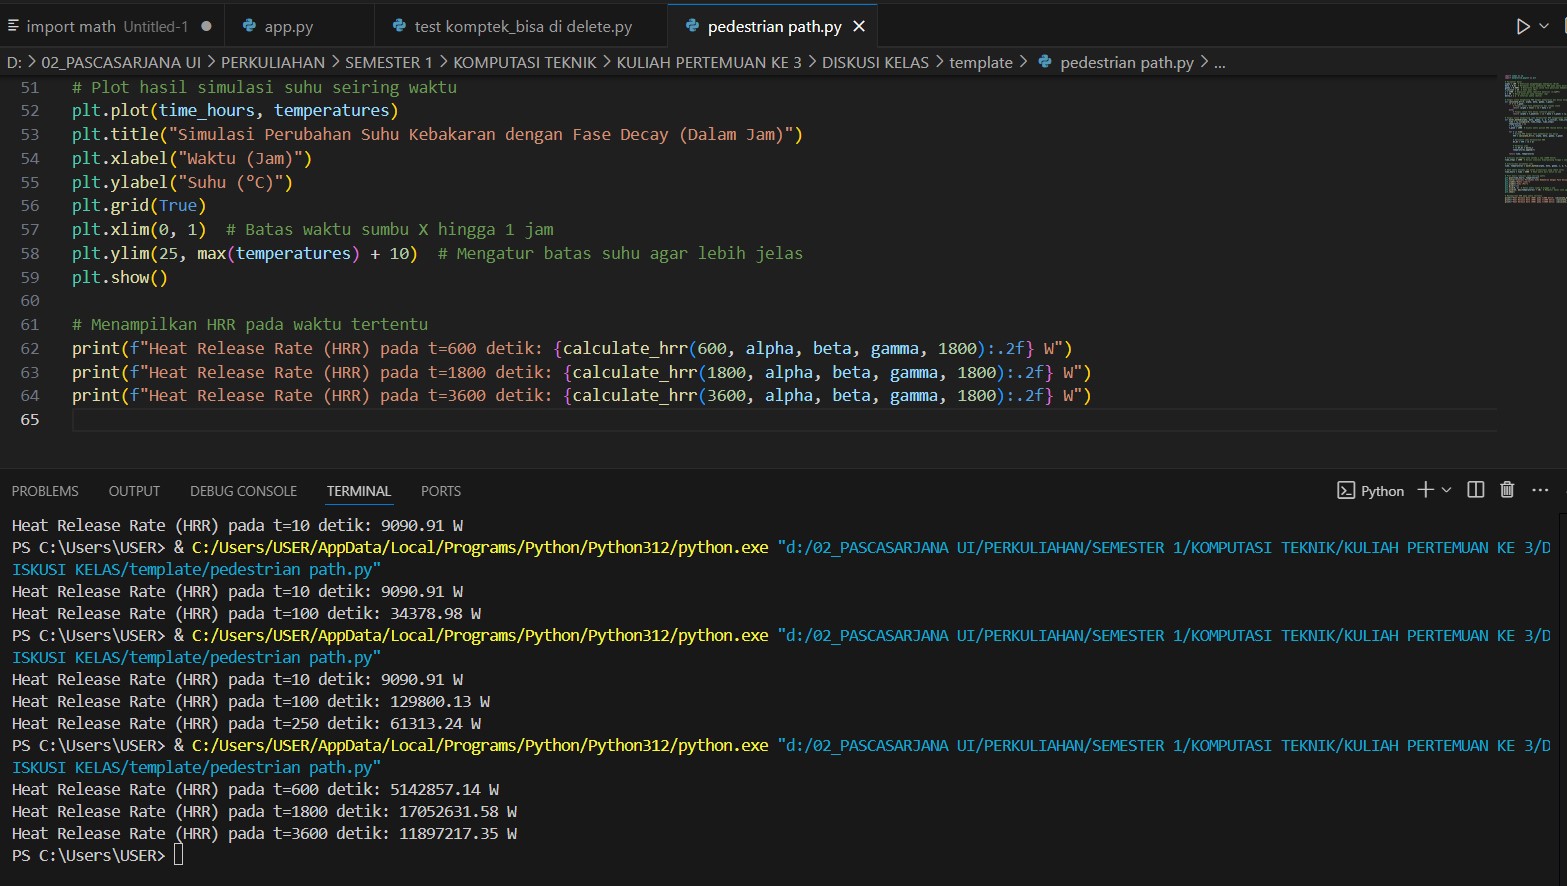The height and width of the screenshot is (886, 1567).
Task: Open the test komptek_bisa di delete.py tab
Action: pos(523,27)
